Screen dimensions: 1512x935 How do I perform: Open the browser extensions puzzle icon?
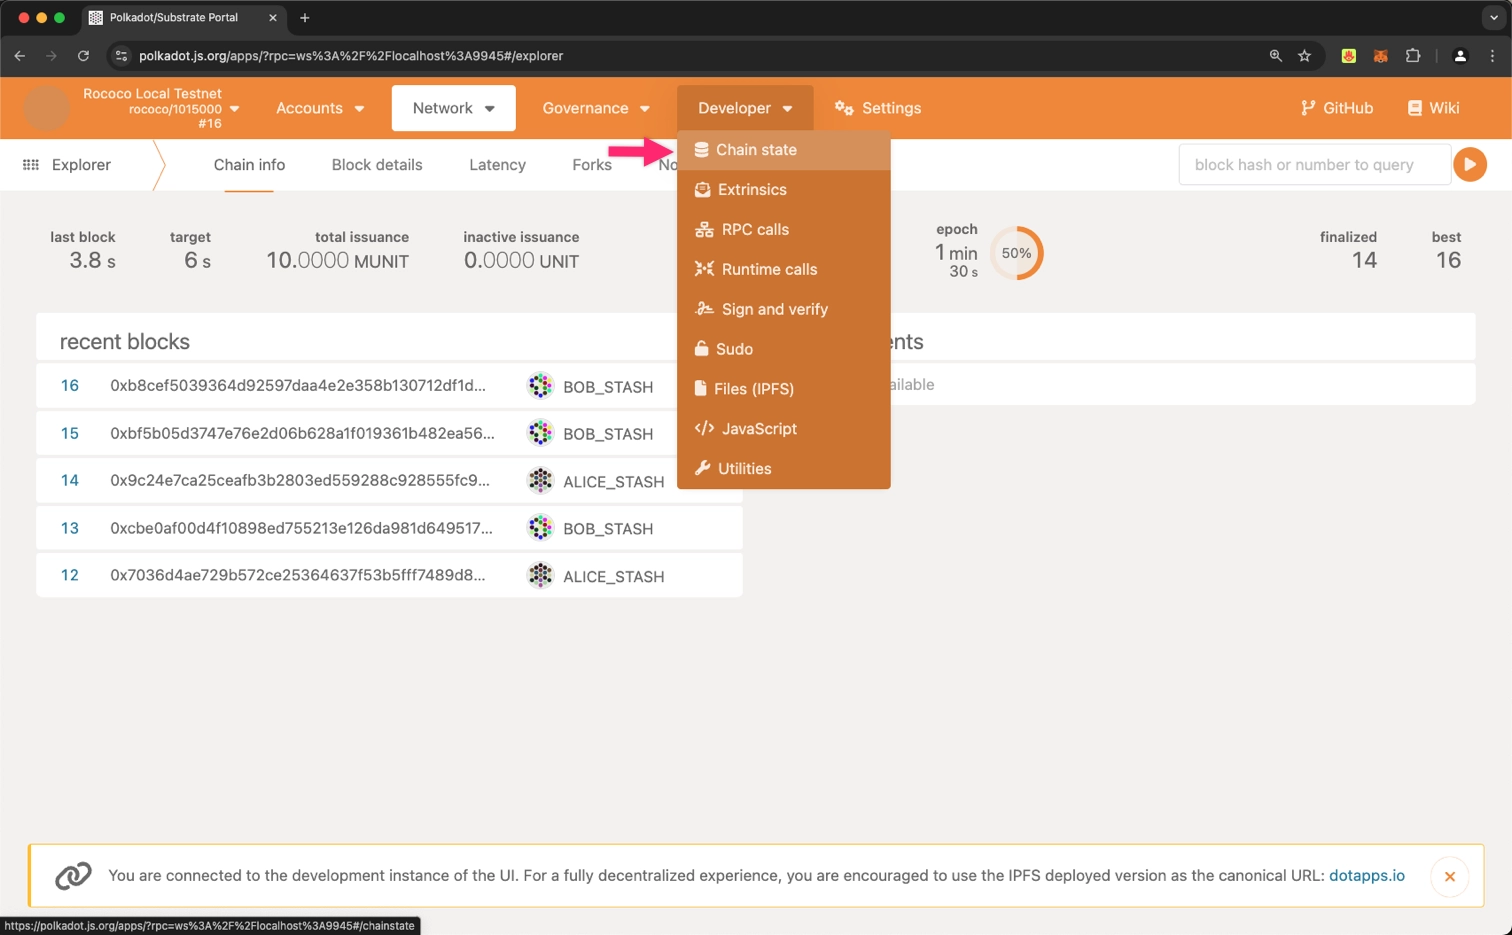point(1412,56)
